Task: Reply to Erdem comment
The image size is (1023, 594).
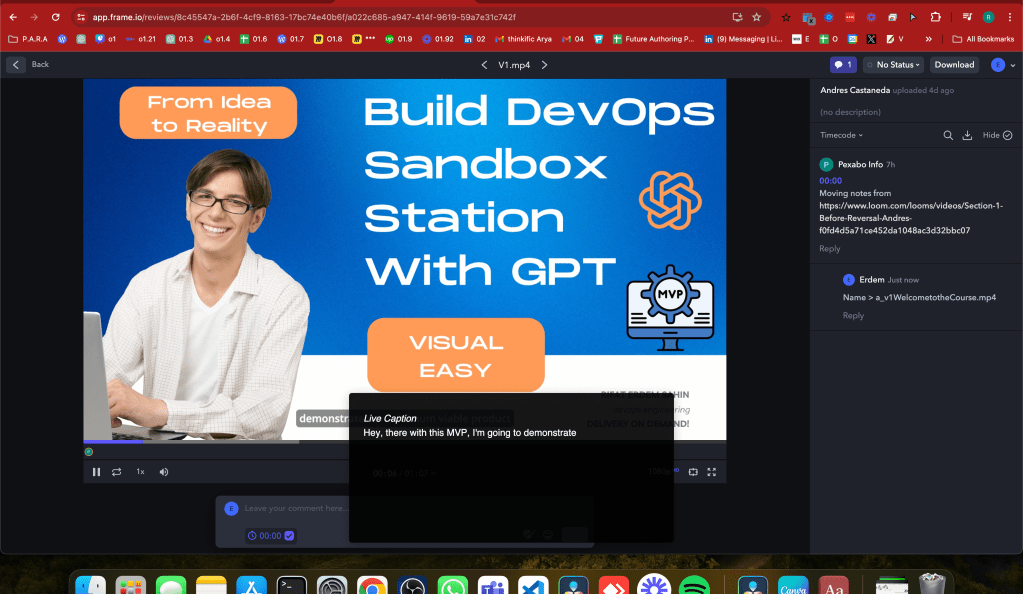Action: pos(853,315)
